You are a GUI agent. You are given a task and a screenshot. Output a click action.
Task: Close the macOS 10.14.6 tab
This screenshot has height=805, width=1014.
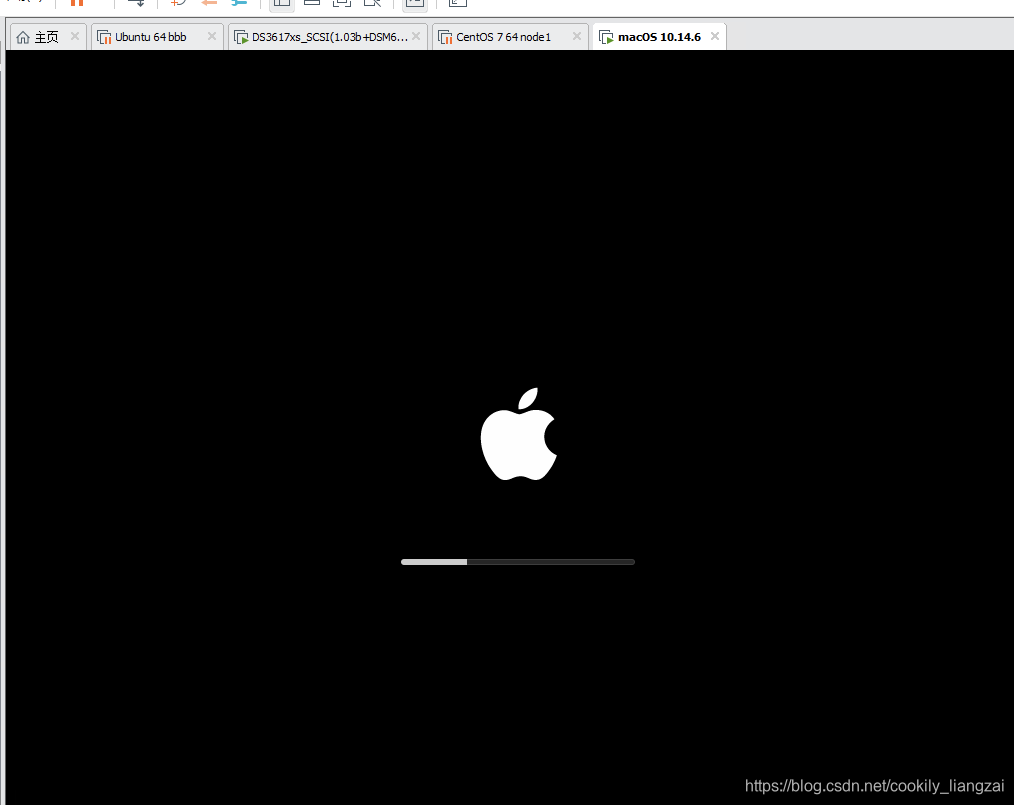coord(715,36)
